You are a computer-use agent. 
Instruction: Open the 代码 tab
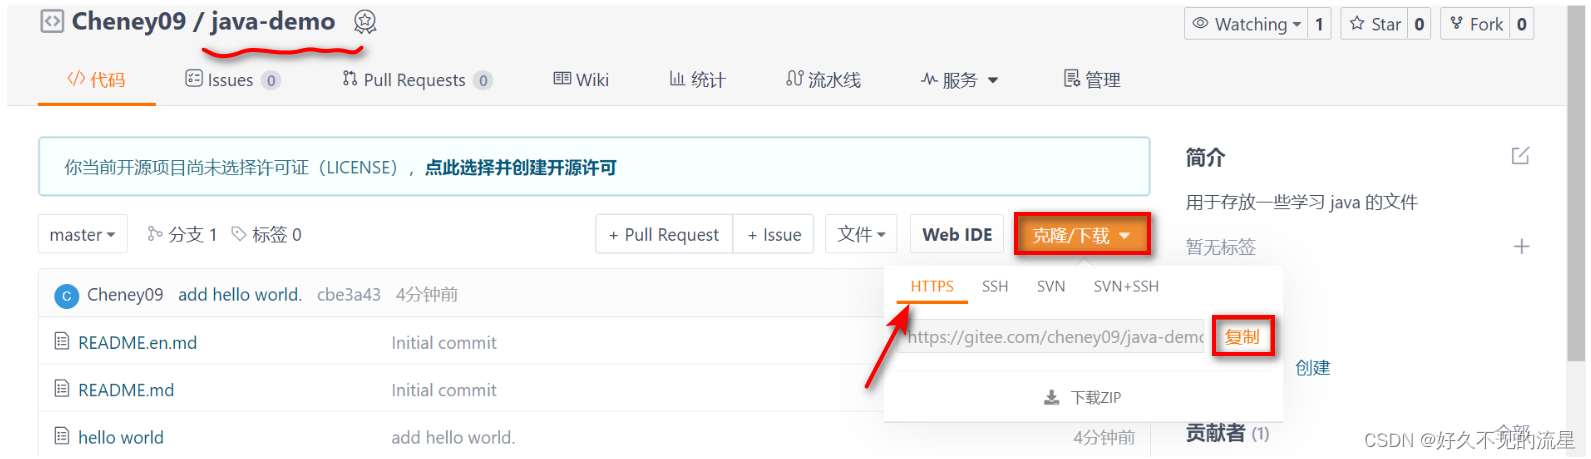pyautogui.click(x=96, y=80)
